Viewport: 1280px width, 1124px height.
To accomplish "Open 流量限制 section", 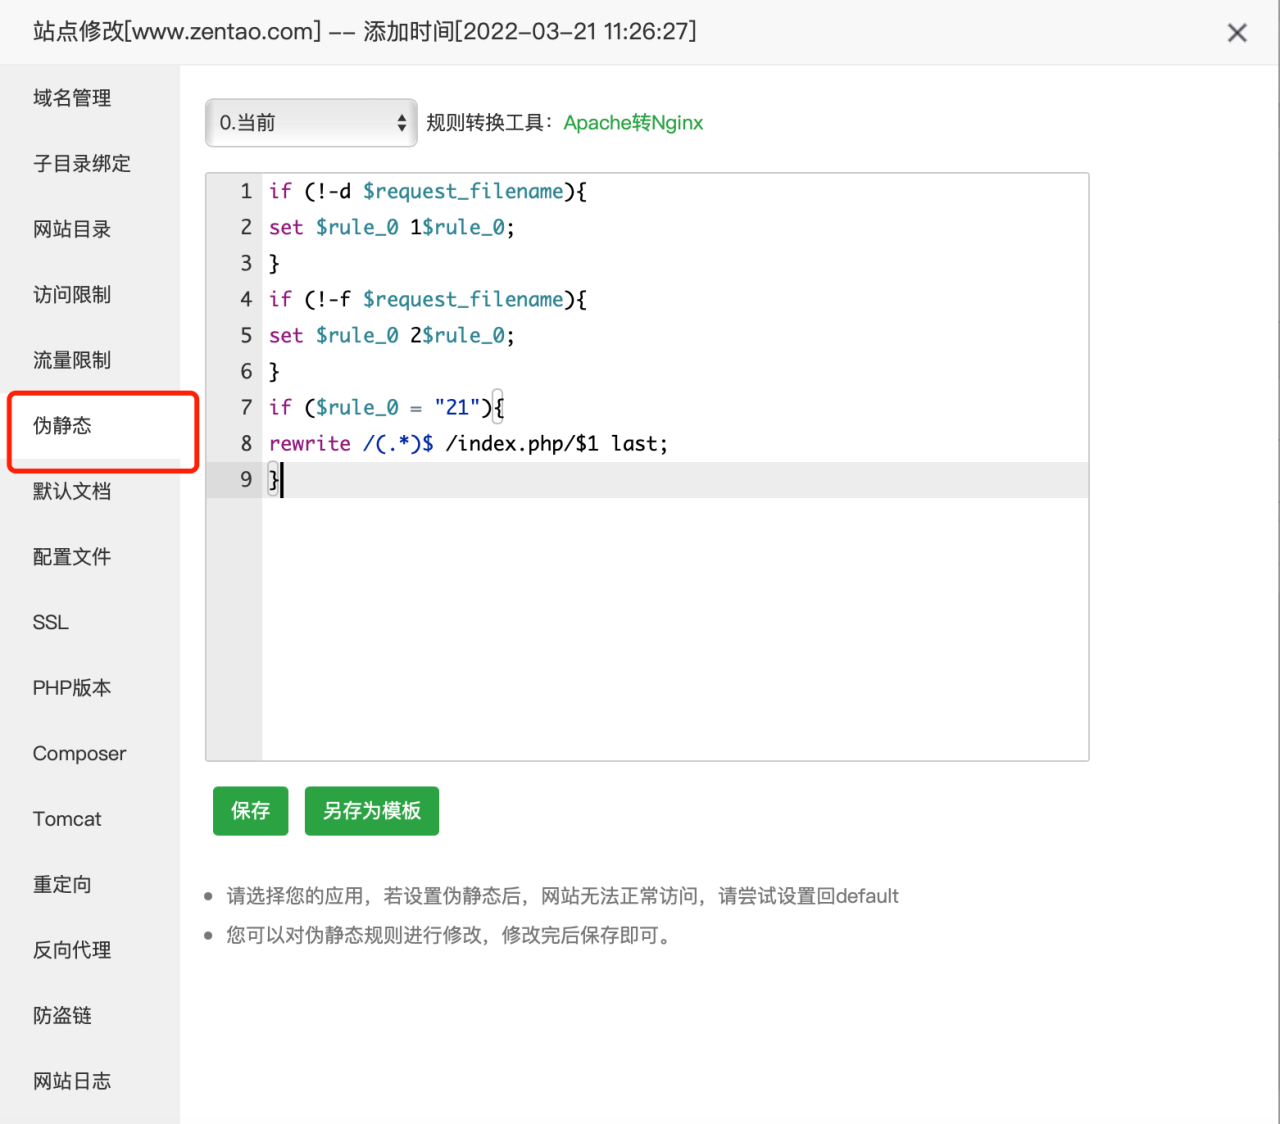I will click(72, 360).
